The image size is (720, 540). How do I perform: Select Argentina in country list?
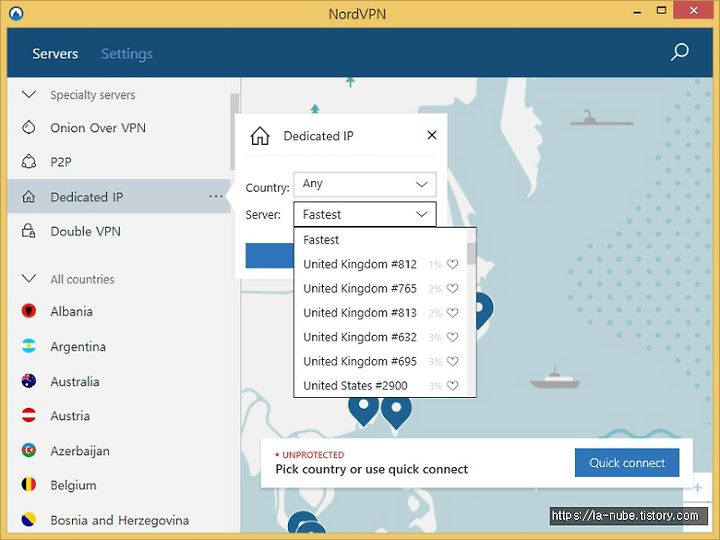tap(78, 347)
